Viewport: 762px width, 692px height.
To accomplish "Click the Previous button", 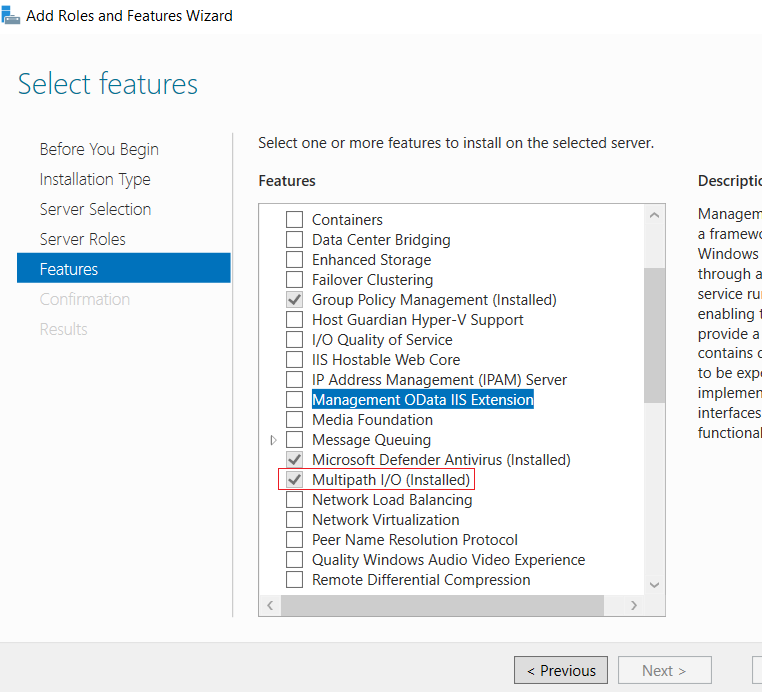I will [x=561, y=671].
